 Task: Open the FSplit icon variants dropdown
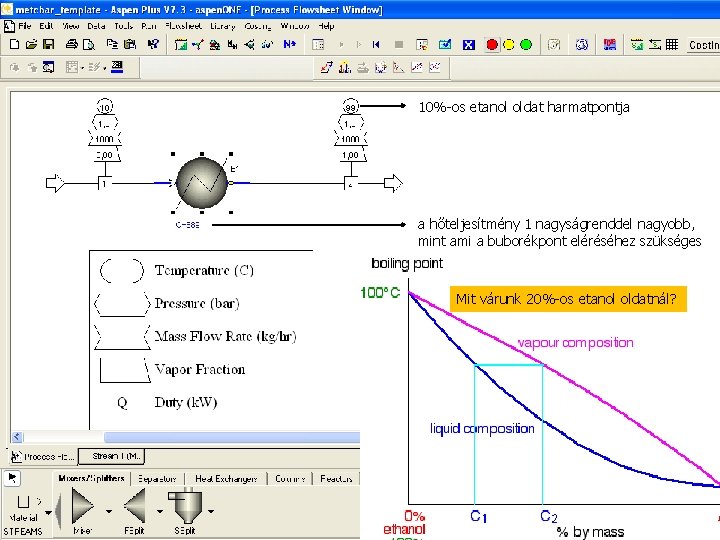pyautogui.click(x=160, y=511)
